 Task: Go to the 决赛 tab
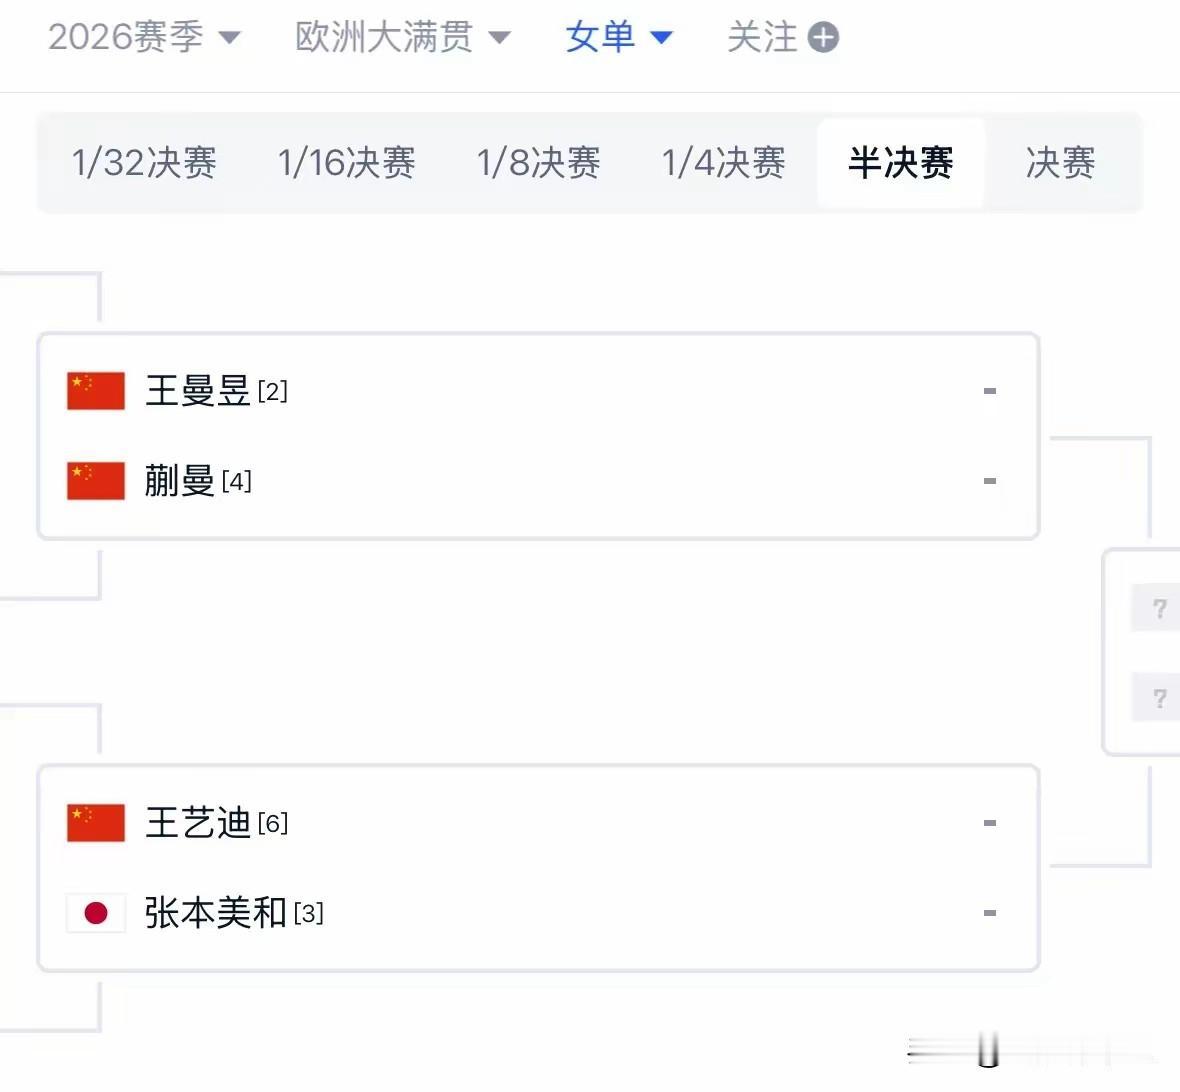pyautogui.click(x=1060, y=163)
